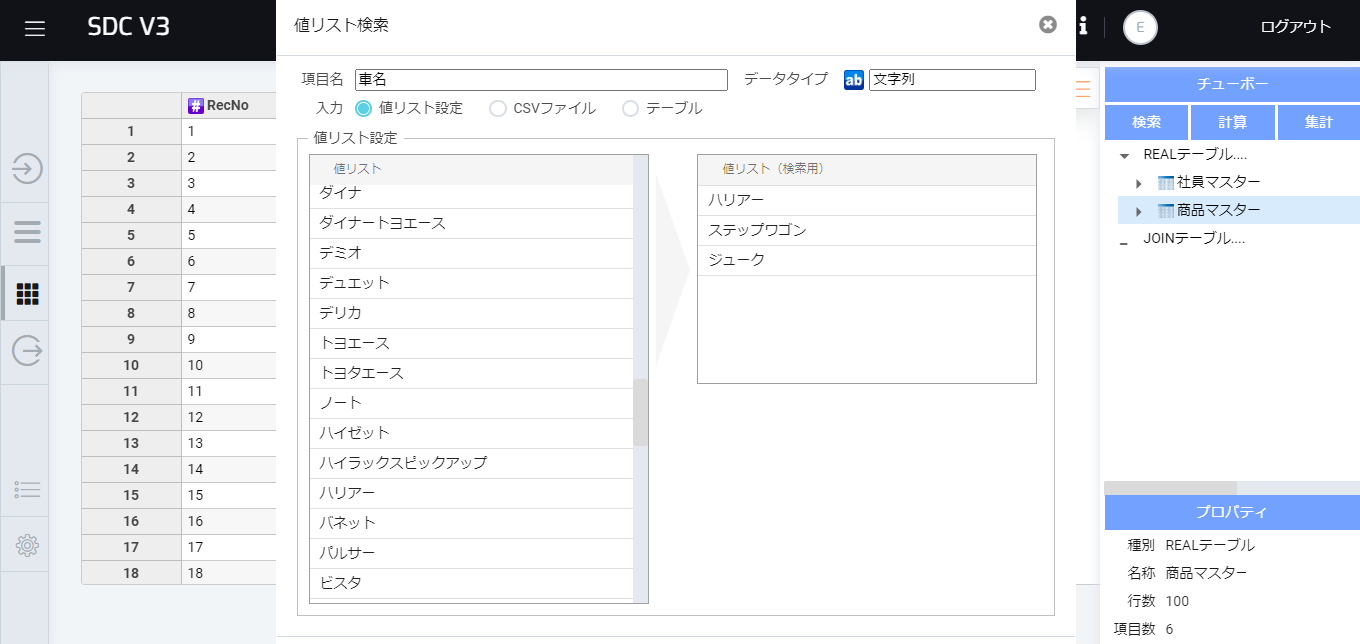Choose the CSVファイル input option
The image size is (1360, 644).
(497, 108)
